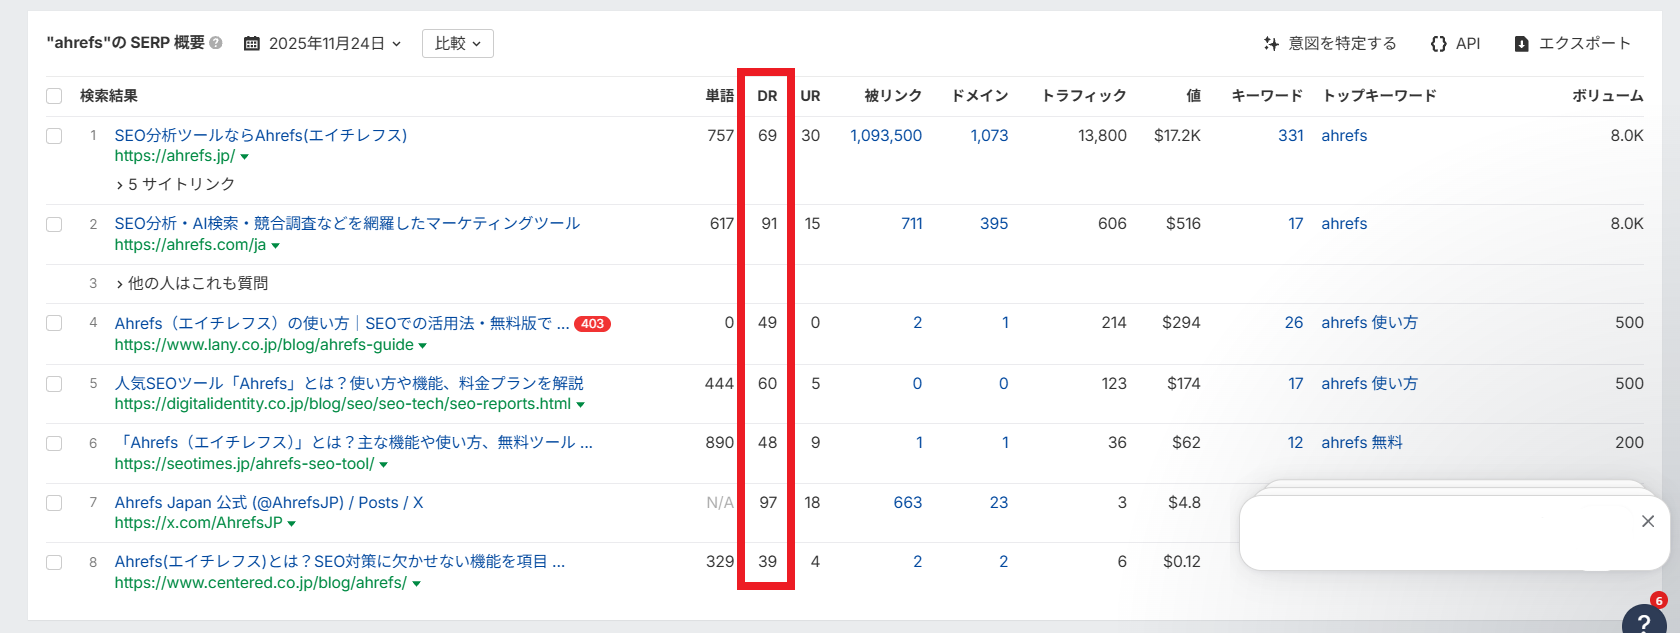
Task: Click the curly braces API icon
Action: pos(1439,43)
